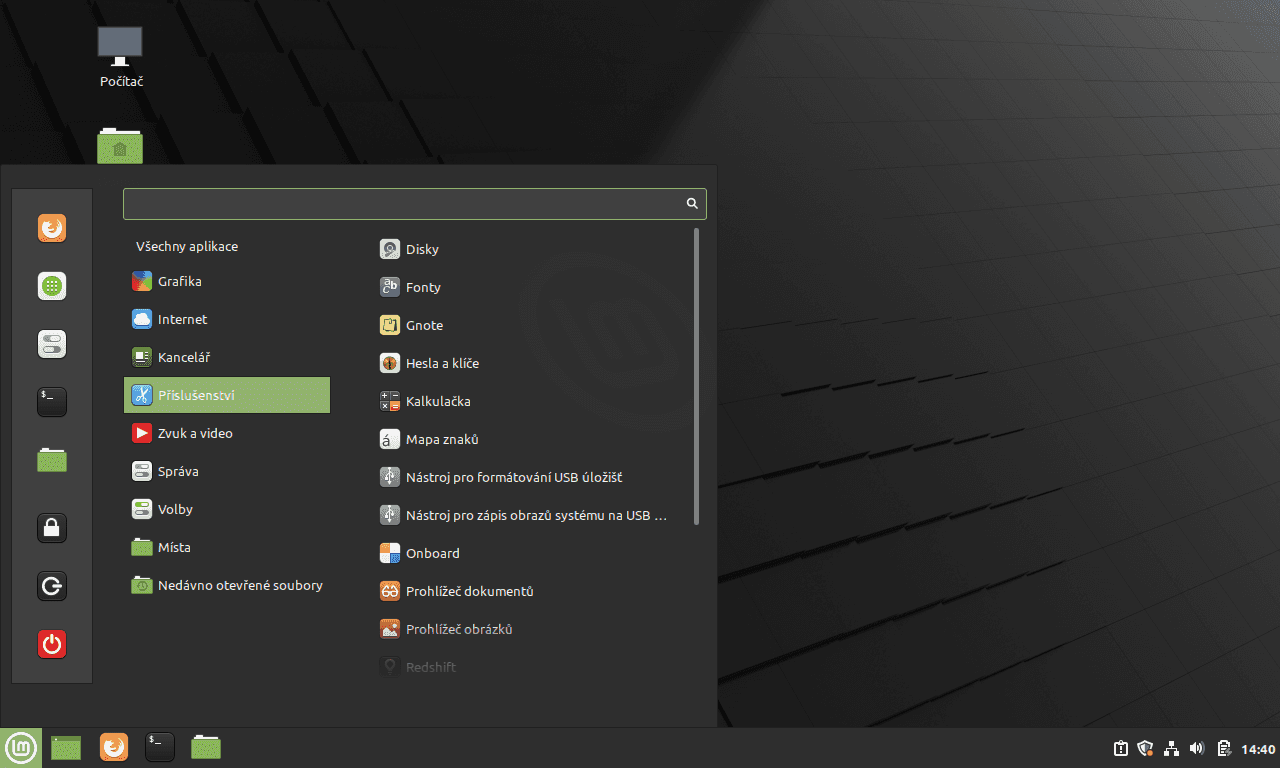The height and width of the screenshot is (768, 1280).
Task: Click the Linux Mint menu button
Action: point(20,747)
